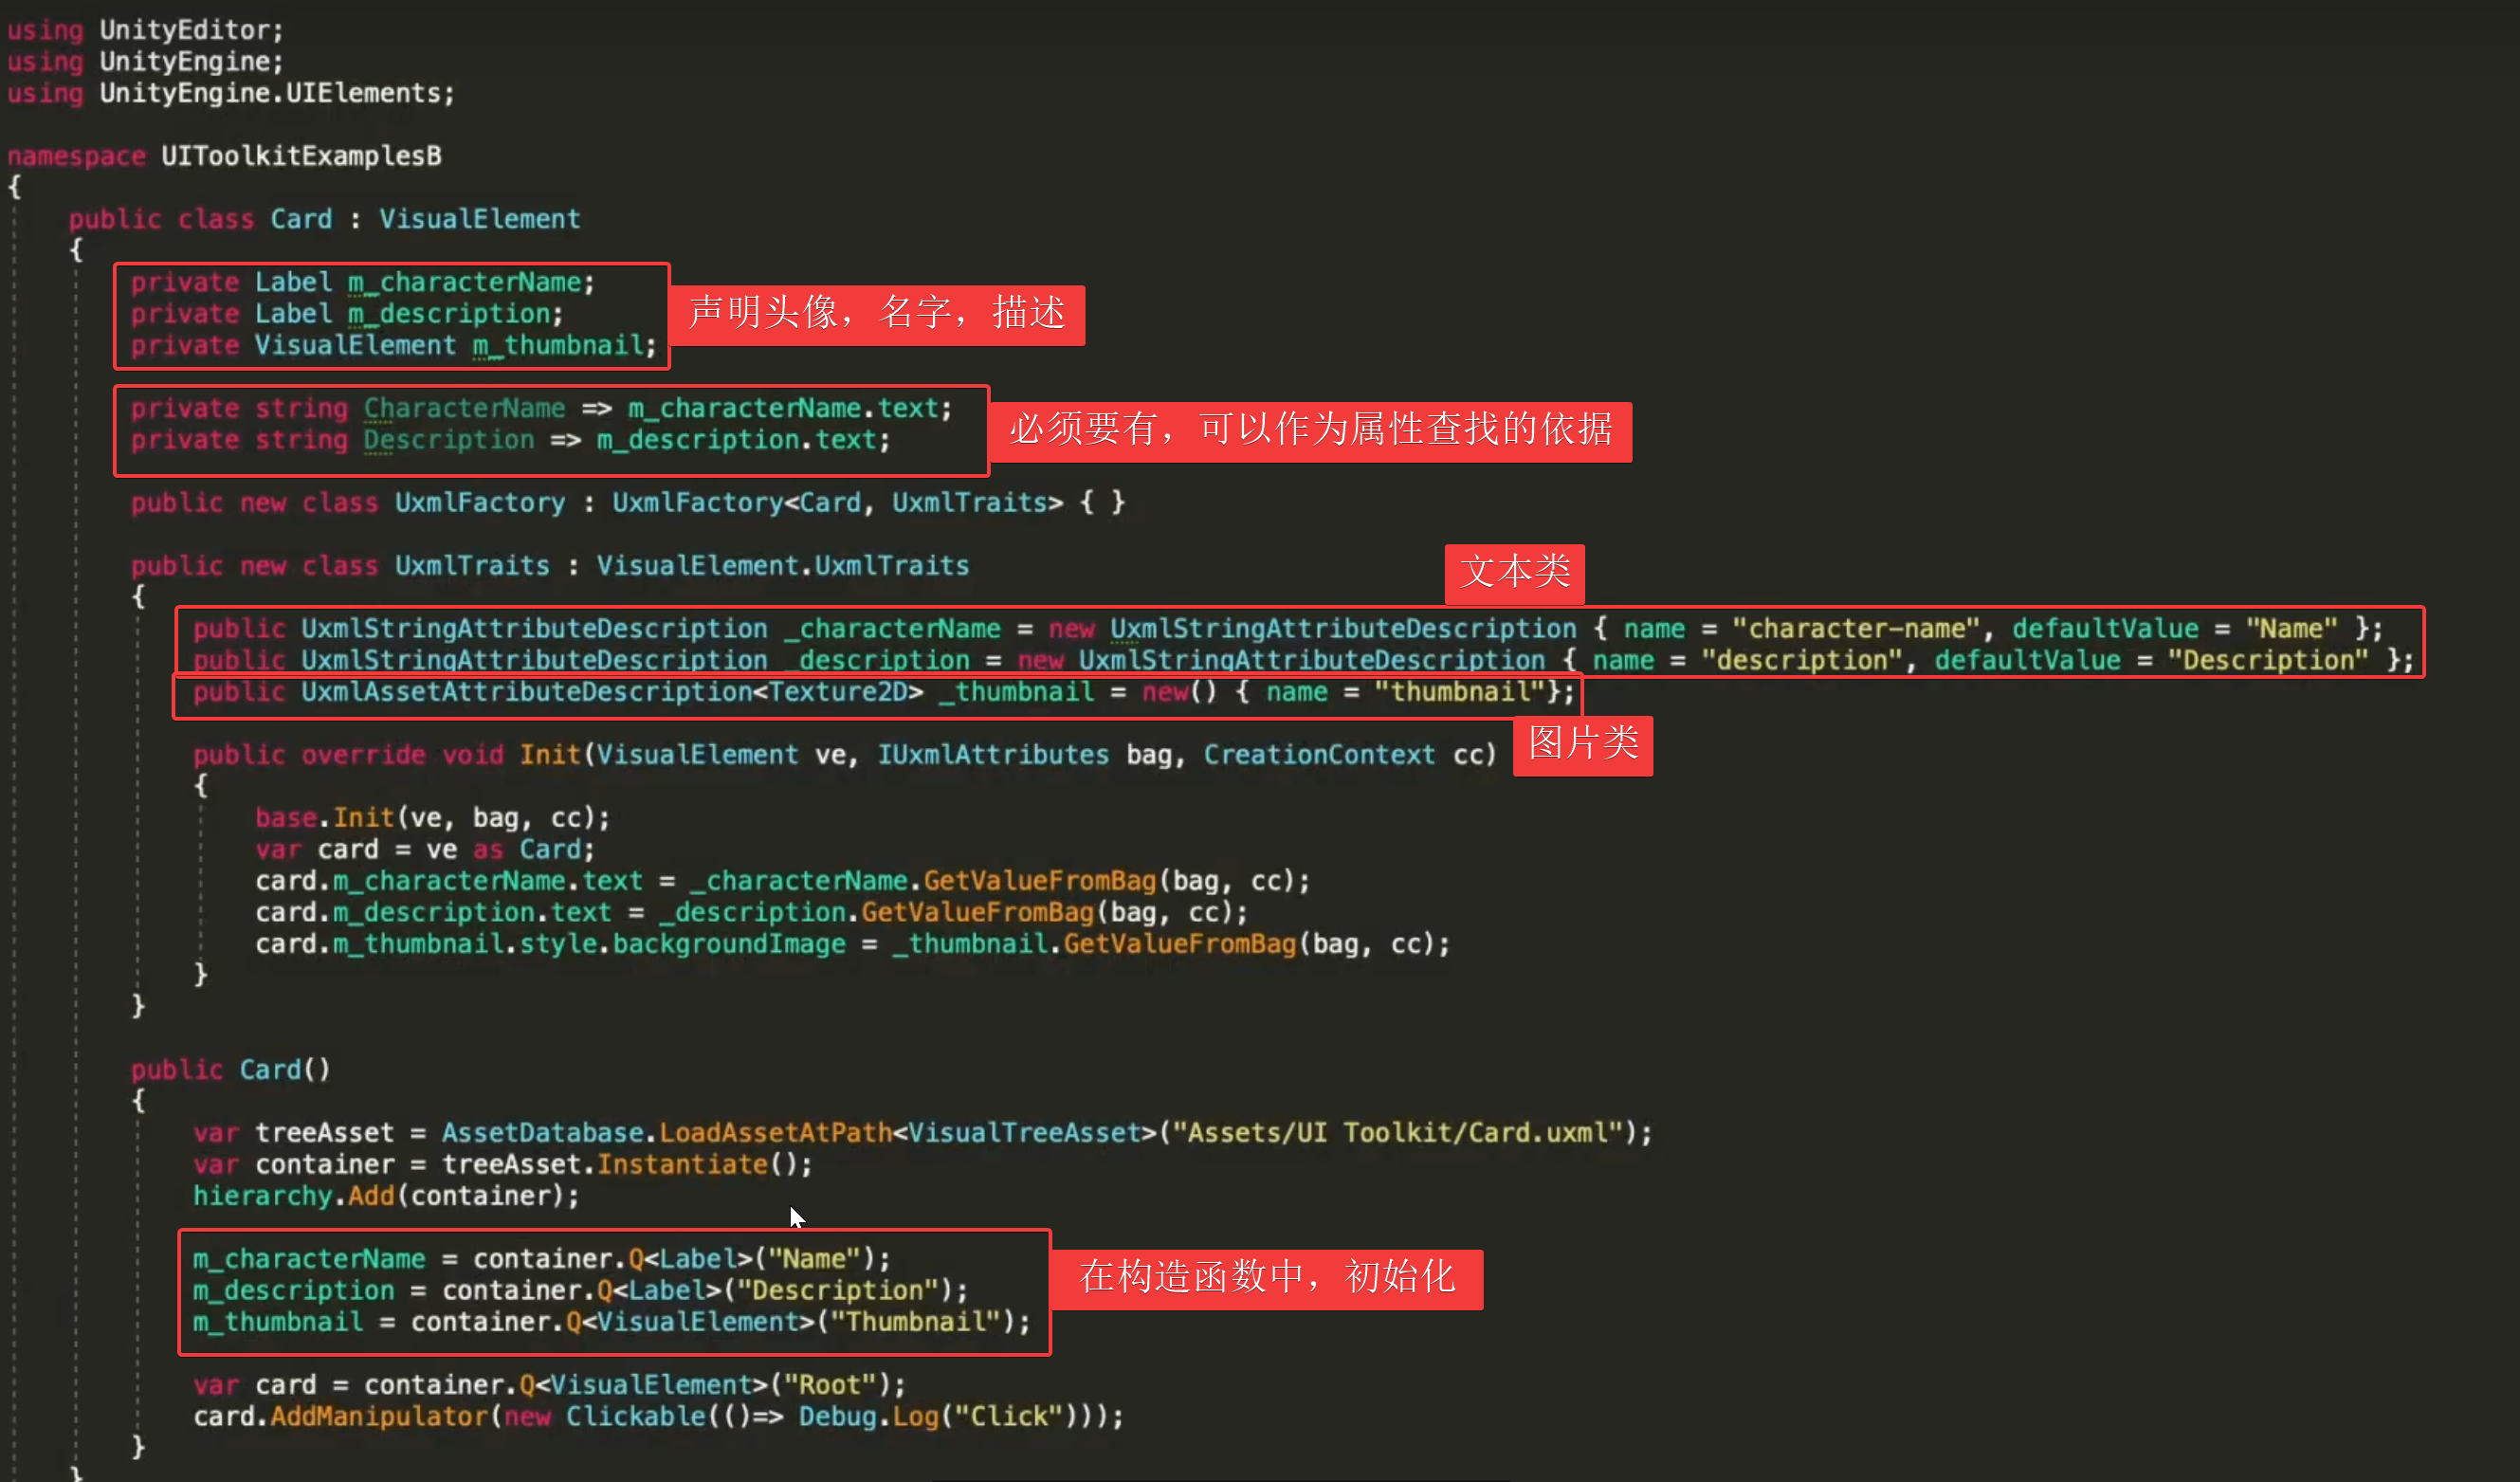The width and height of the screenshot is (2520, 1482).
Task: Click the 'override' keyword of Init method
Action: point(363,754)
